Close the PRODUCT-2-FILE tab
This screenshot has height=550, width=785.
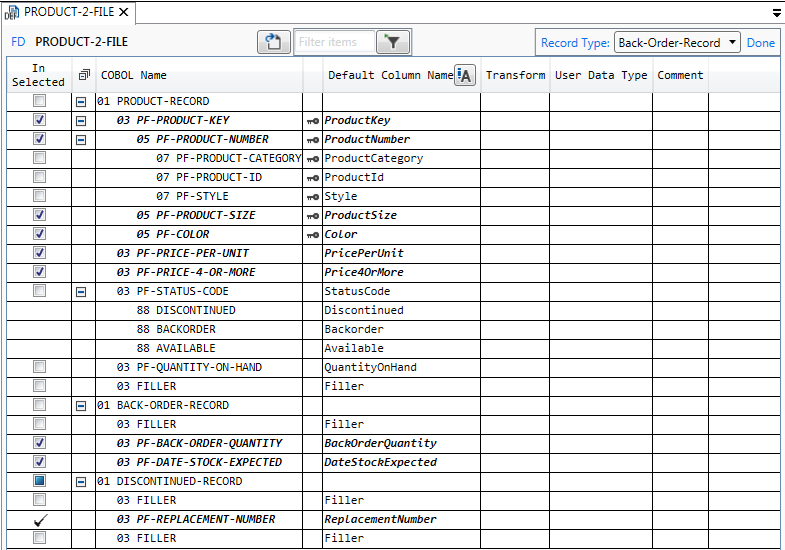tap(123, 12)
